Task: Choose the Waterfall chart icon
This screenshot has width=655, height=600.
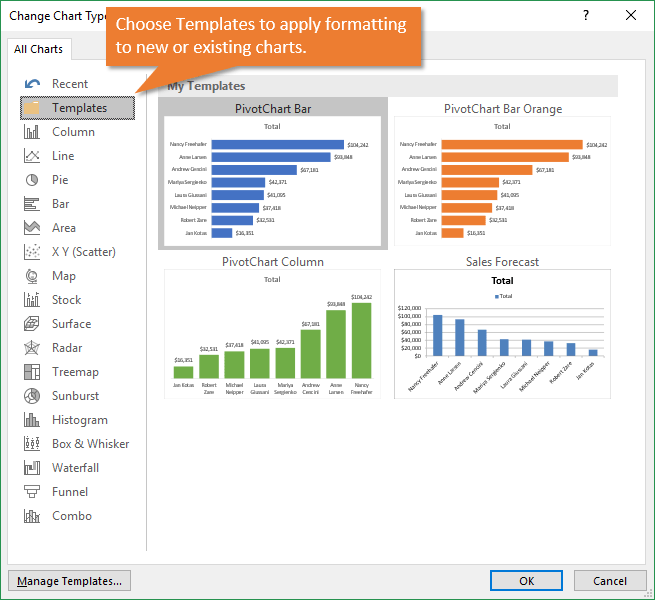Action: coord(32,468)
